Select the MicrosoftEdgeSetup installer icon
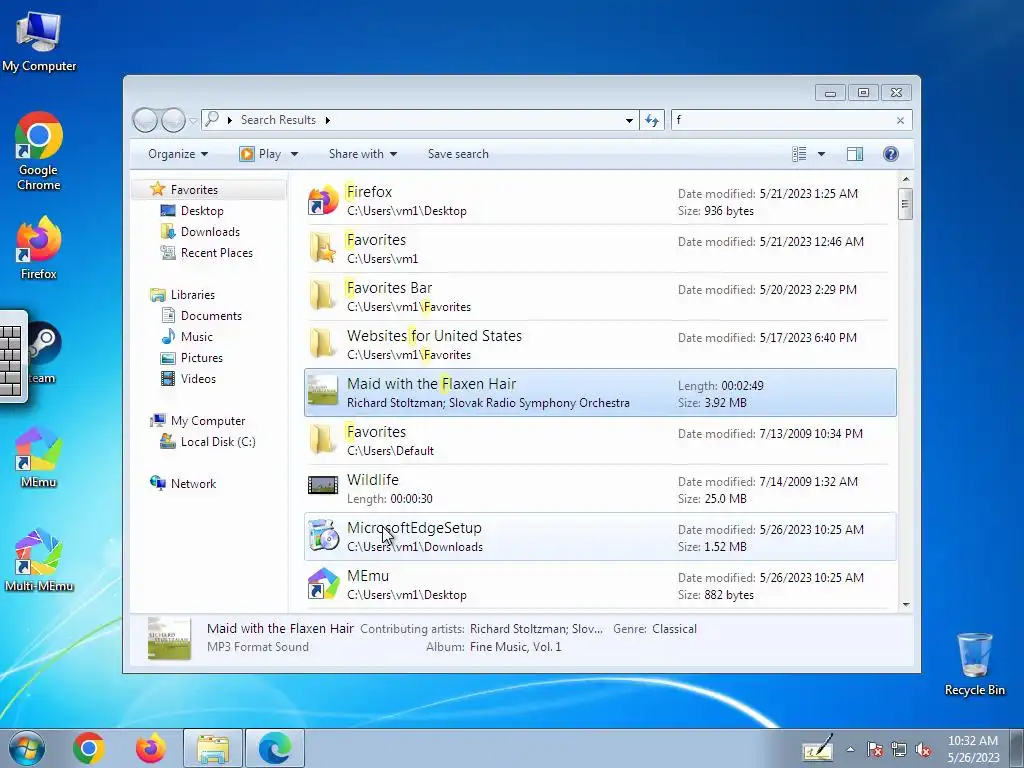This screenshot has width=1024, height=768. 323,536
